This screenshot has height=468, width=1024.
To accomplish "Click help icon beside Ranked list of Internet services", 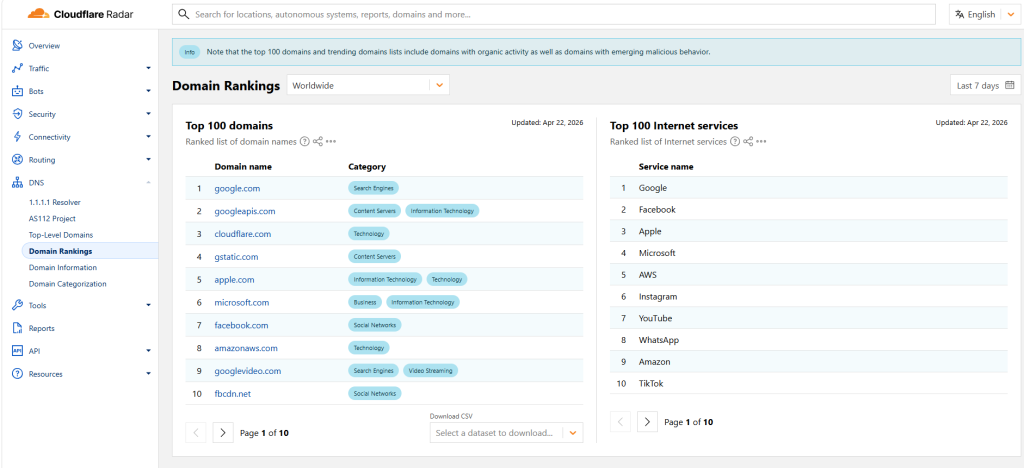I will coord(734,142).
